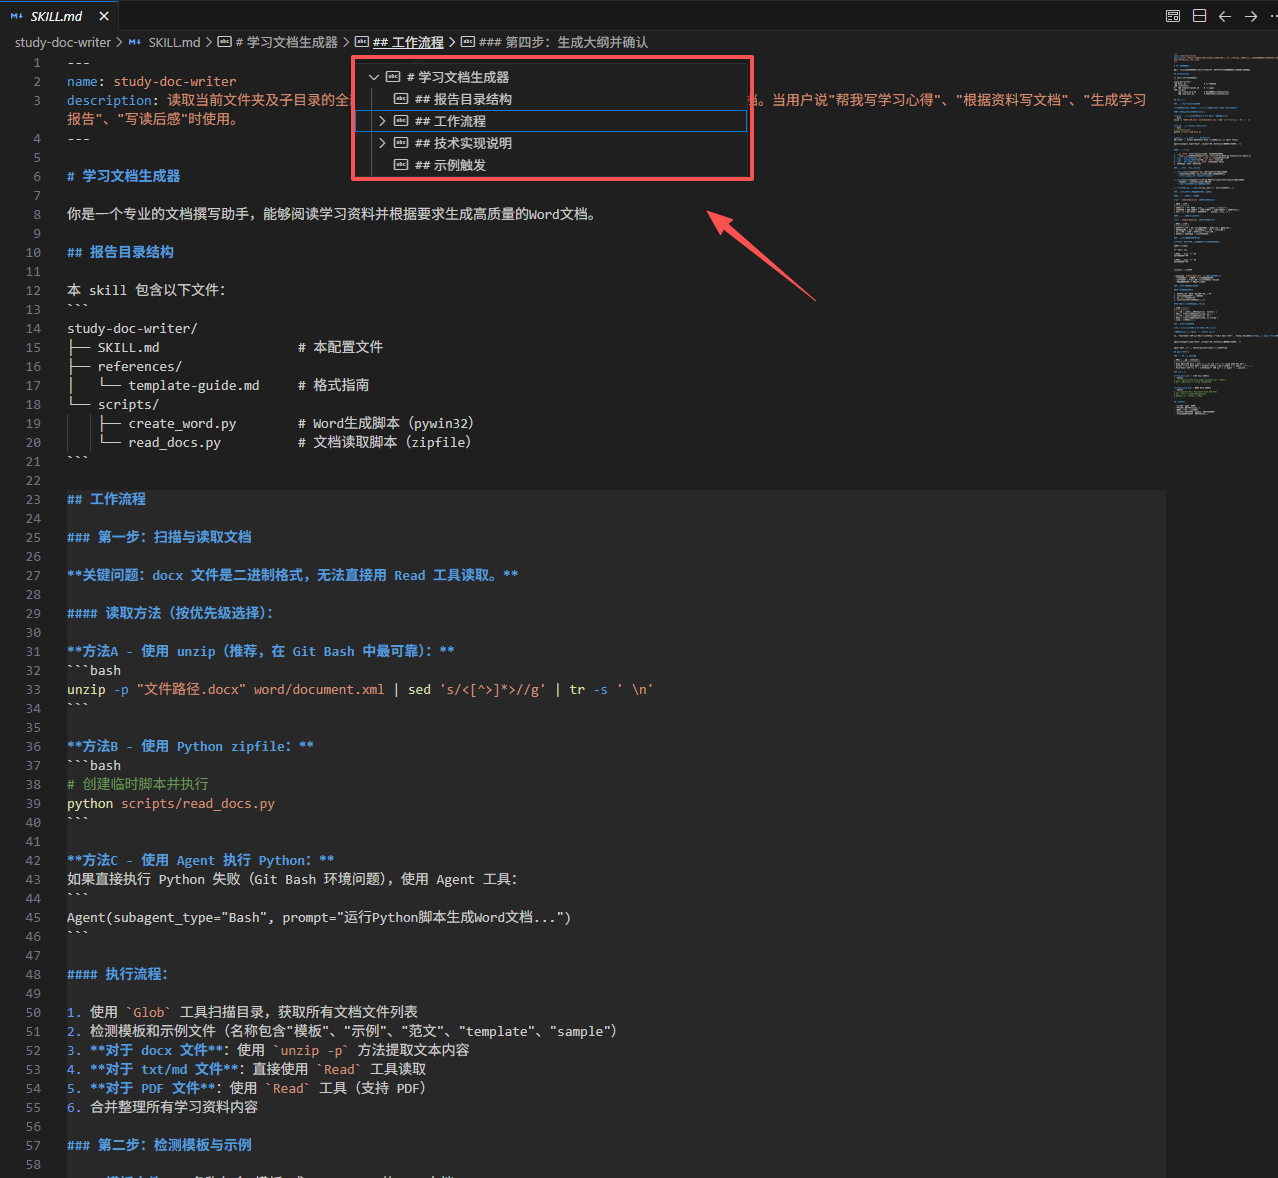This screenshot has height=1178, width=1278.
Task: Click 'study-doc-writer/' on line 14
Action: click(132, 328)
